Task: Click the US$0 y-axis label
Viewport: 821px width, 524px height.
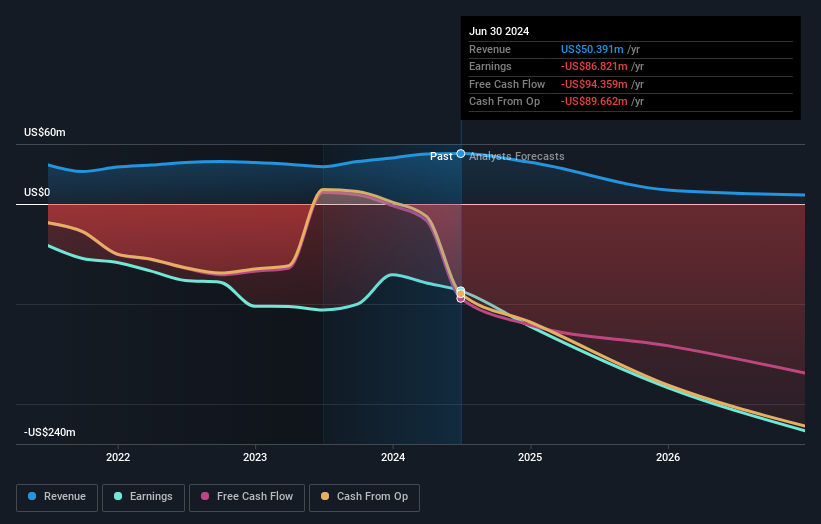Action: click(x=37, y=192)
